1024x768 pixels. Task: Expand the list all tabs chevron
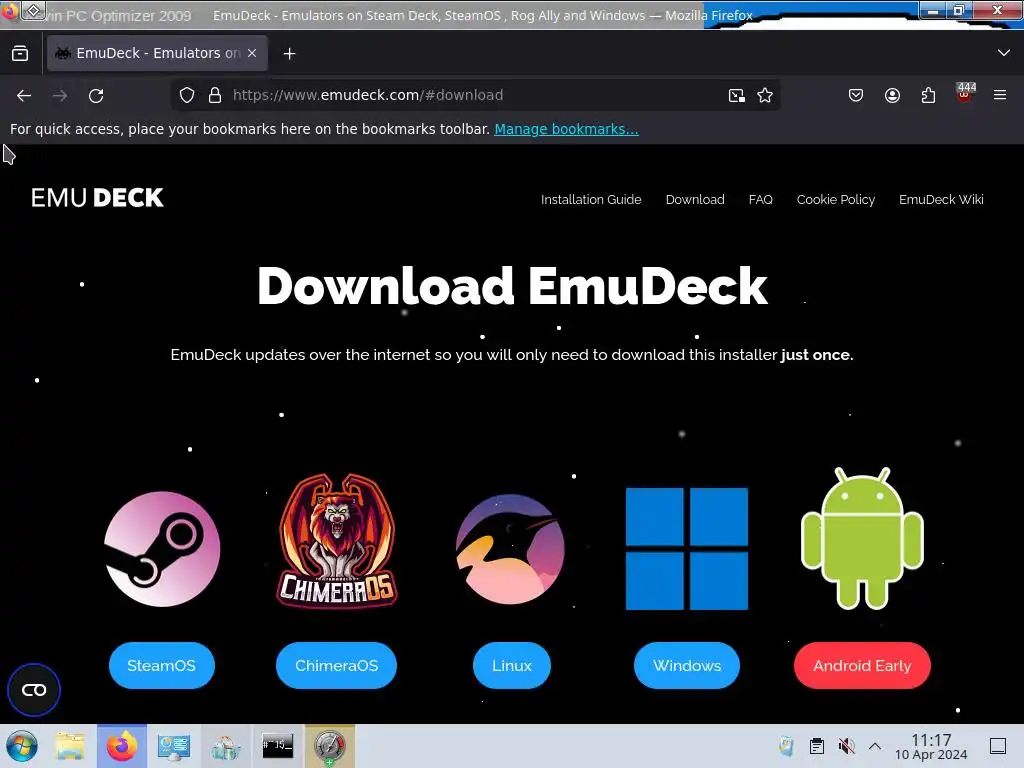pos(1004,53)
